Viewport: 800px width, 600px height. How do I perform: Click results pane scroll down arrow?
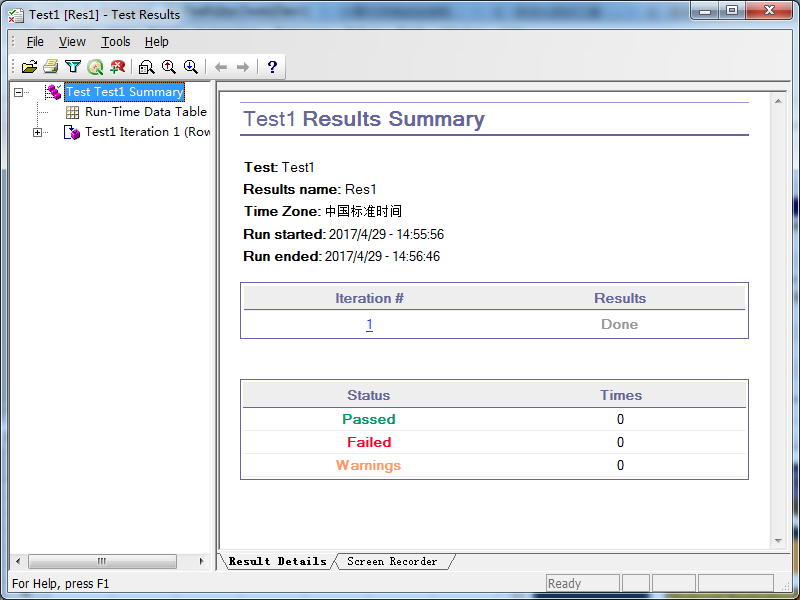tap(779, 541)
